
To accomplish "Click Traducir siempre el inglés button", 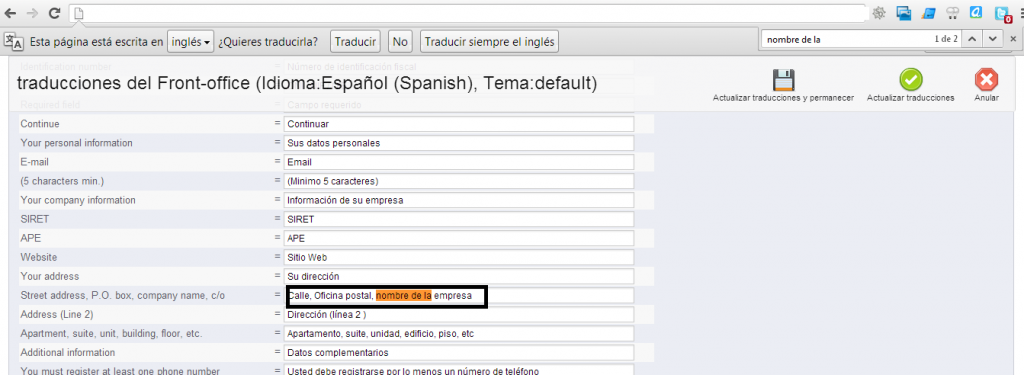I will (489, 42).
